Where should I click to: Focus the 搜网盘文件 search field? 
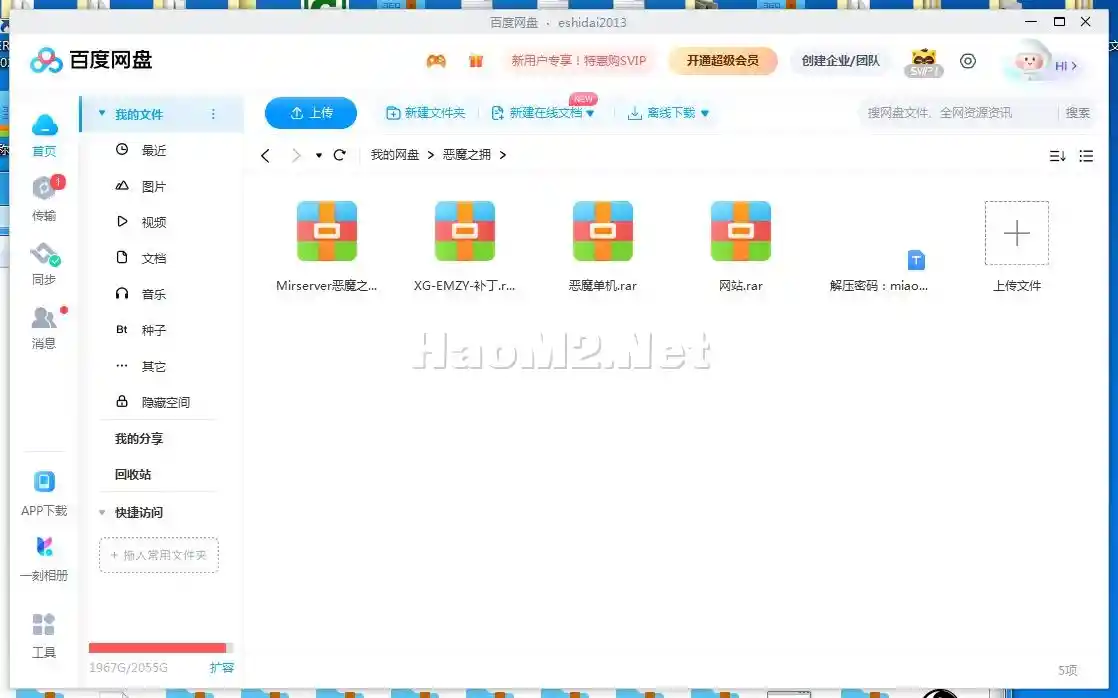(959, 113)
